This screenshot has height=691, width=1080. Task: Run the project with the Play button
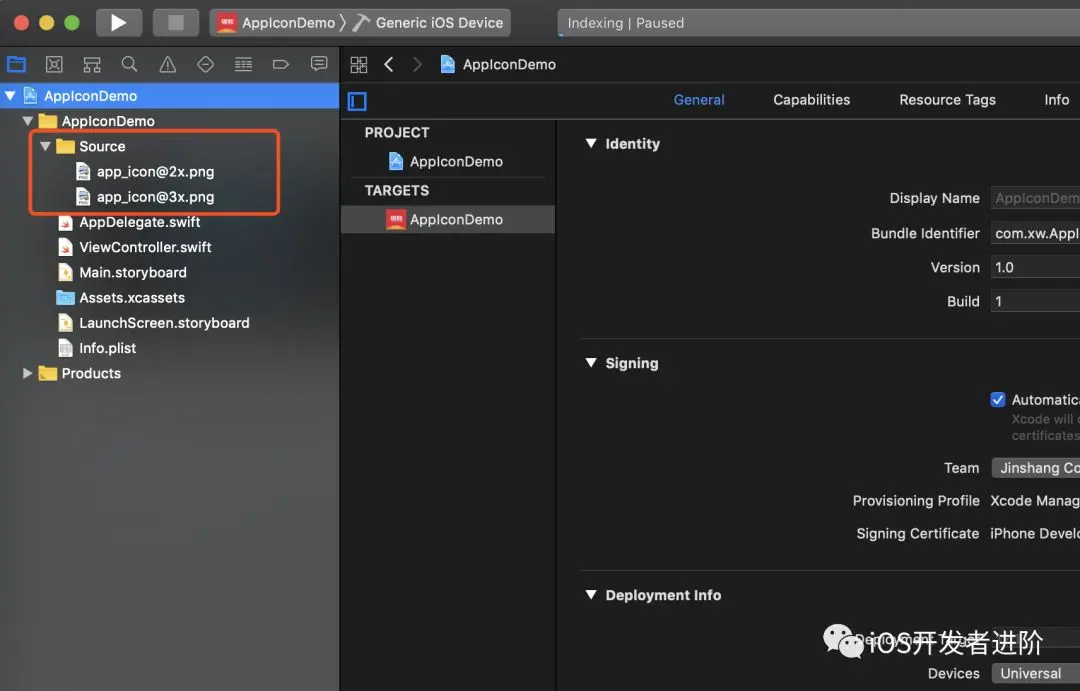tap(118, 23)
